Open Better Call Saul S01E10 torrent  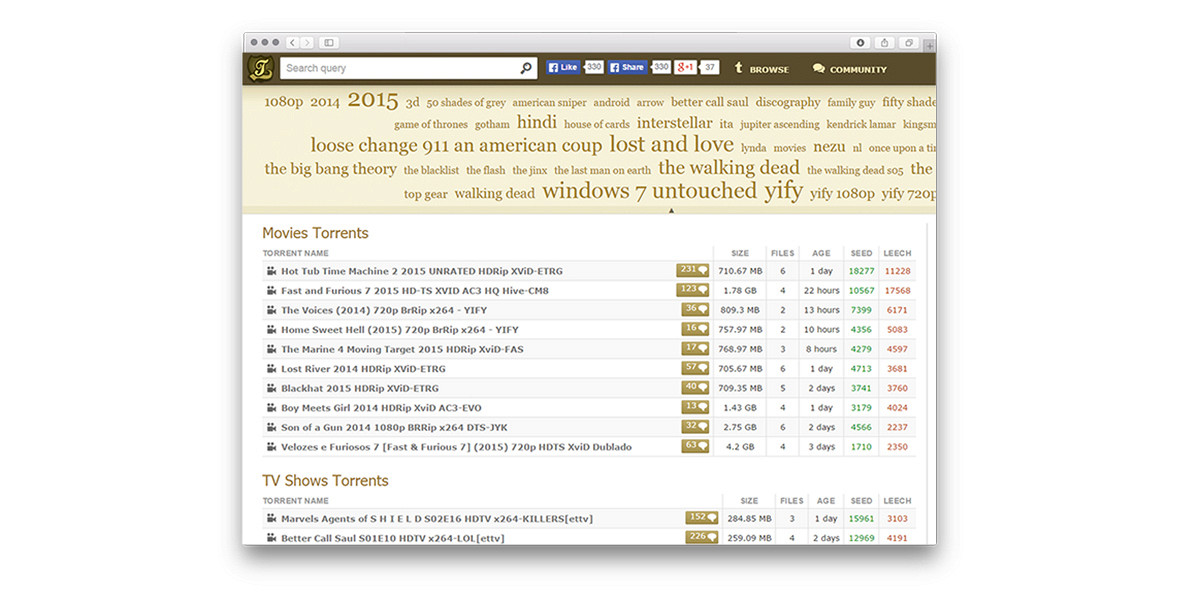click(x=392, y=538)
